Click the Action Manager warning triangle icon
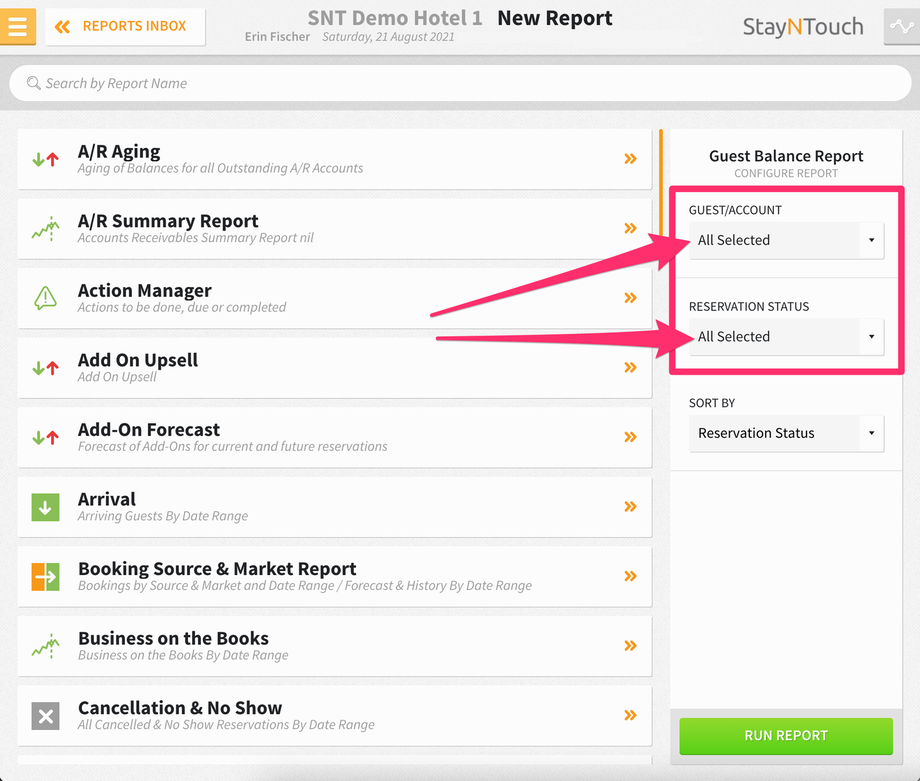The image size is (920, 781). click(46, 298)
